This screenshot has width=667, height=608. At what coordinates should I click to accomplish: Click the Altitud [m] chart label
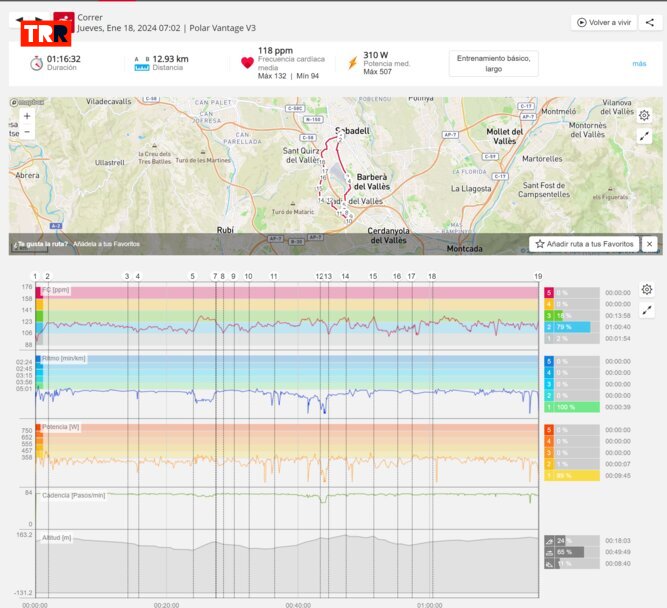pyautogui.click(x=57, y=538)
